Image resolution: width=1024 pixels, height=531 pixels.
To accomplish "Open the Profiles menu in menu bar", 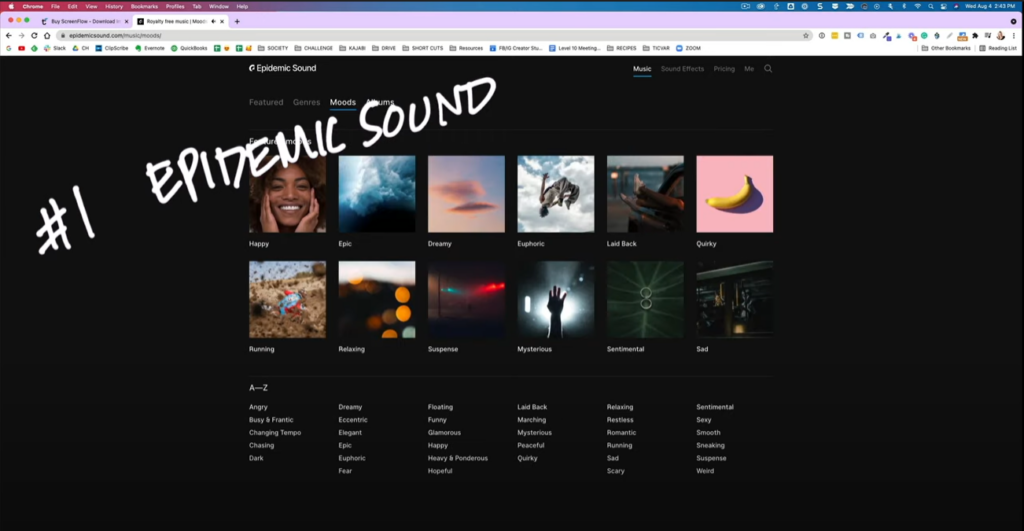I will coord(175,6).
